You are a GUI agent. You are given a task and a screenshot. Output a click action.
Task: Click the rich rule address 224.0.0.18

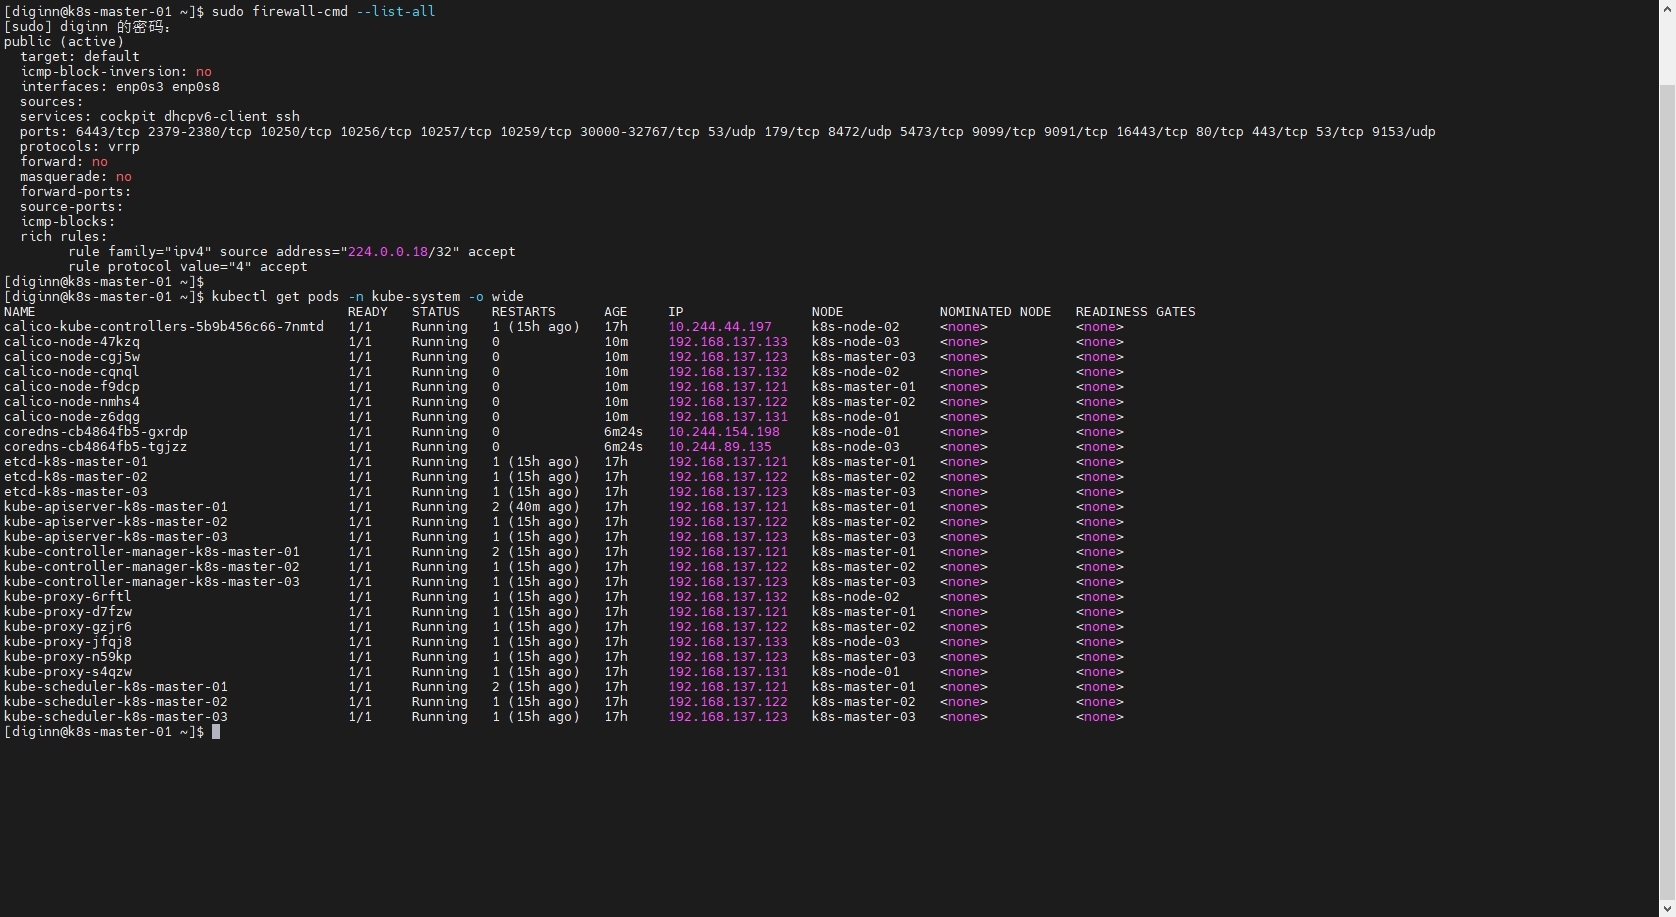[x=387, y=252]
